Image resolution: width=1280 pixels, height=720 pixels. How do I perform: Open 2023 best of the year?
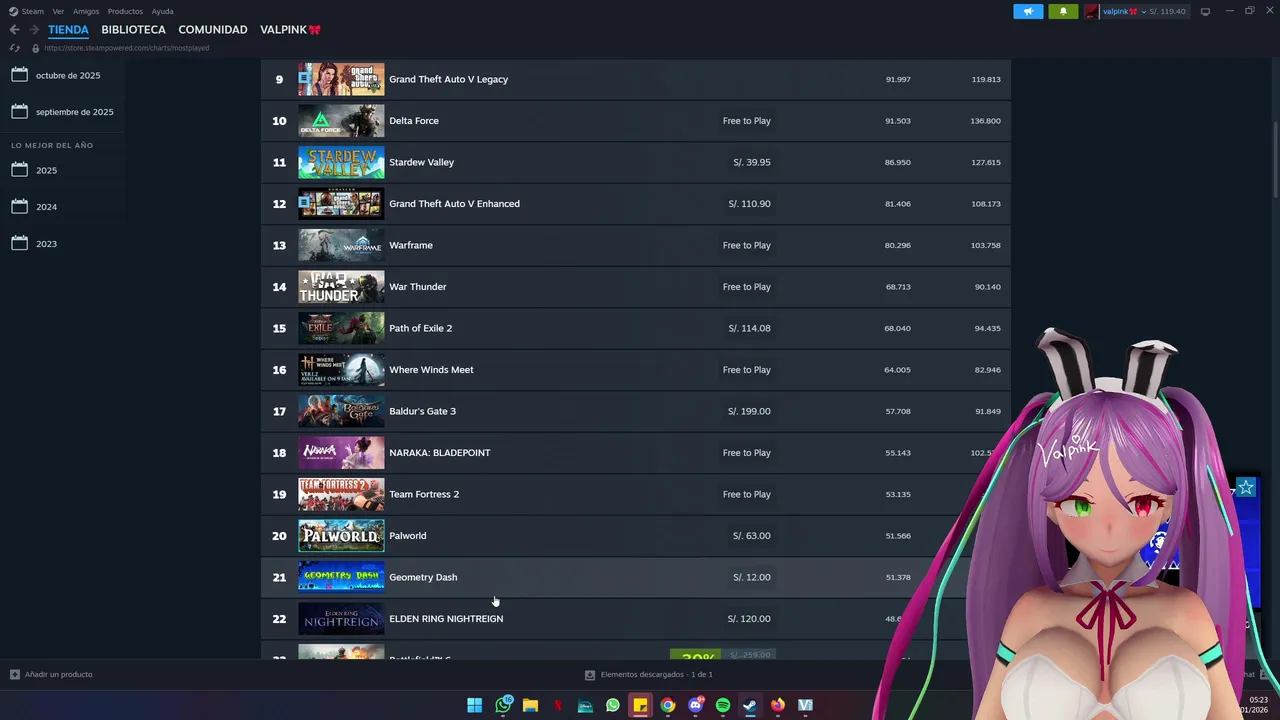click(x=47, y=244)
